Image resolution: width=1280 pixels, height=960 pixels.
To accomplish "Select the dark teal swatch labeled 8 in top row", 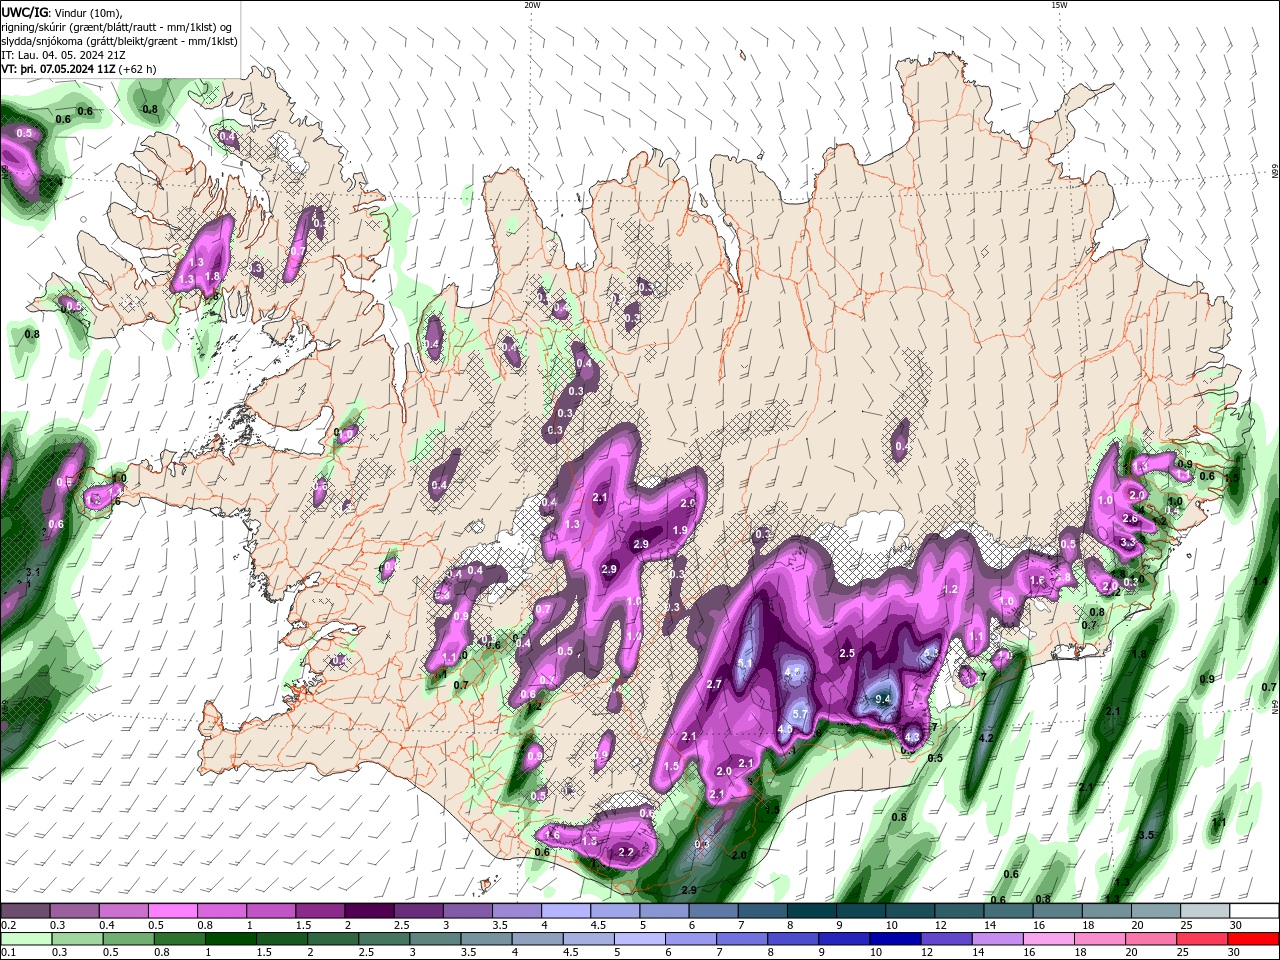I will pos(811,911).
